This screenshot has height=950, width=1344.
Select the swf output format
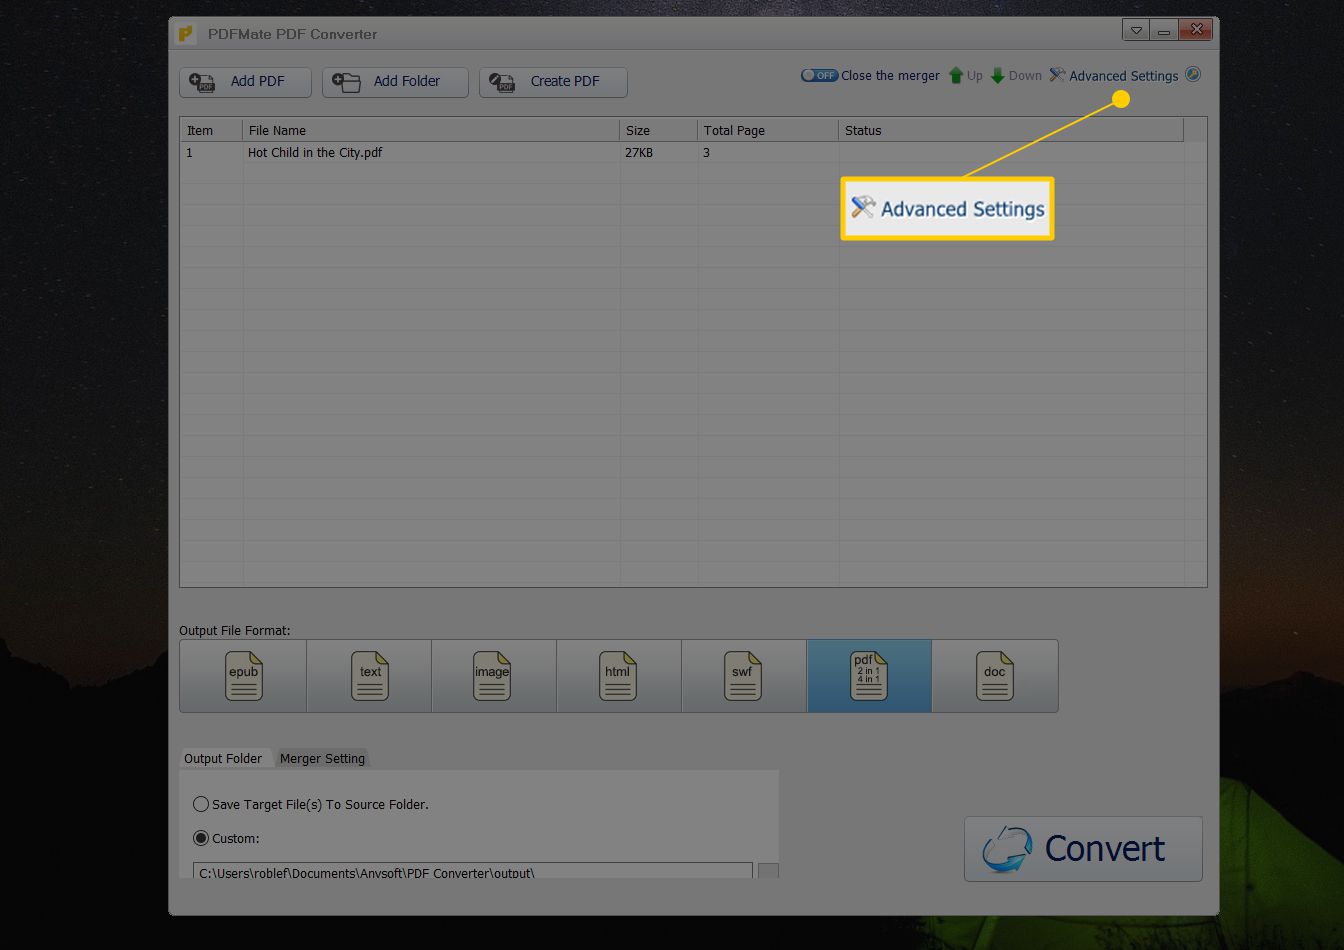tap(743, 676)
